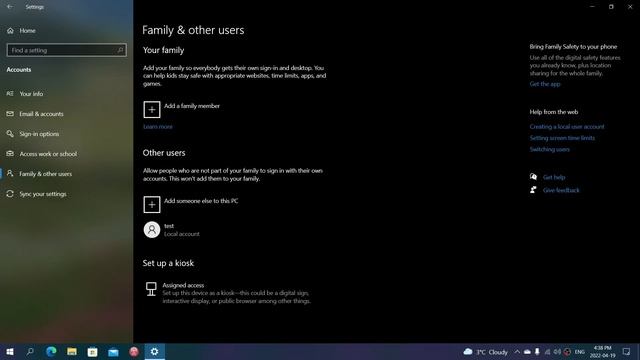Open Creating a local user account link
Screen dimensions: 640x360
(x=567, y=127)
